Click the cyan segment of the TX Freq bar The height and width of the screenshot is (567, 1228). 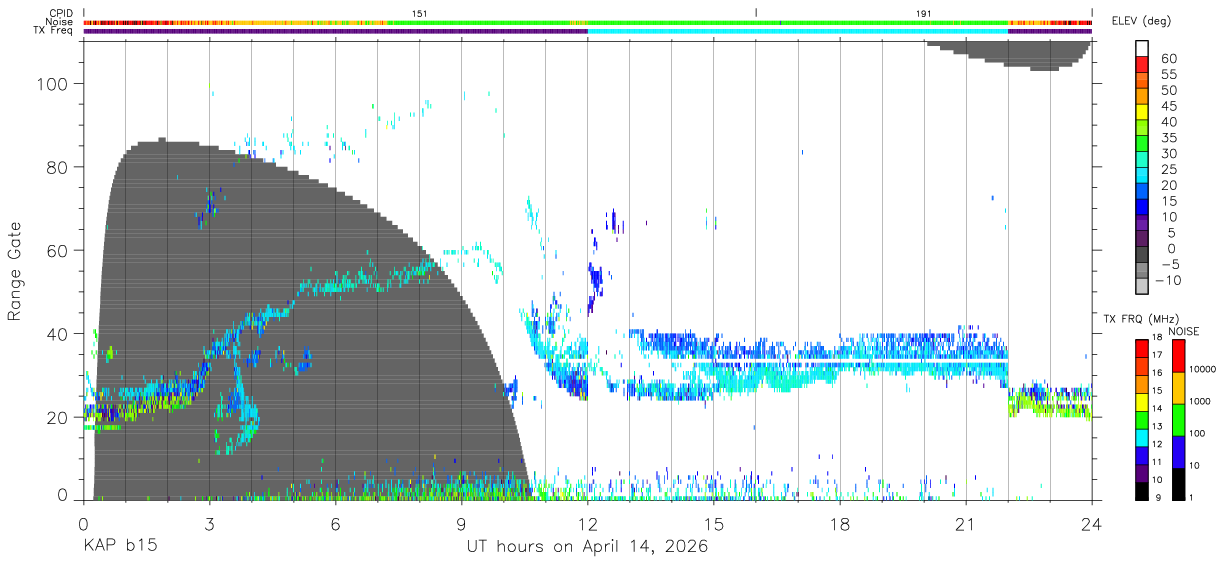pyautogui.click(x=798, y=31)
